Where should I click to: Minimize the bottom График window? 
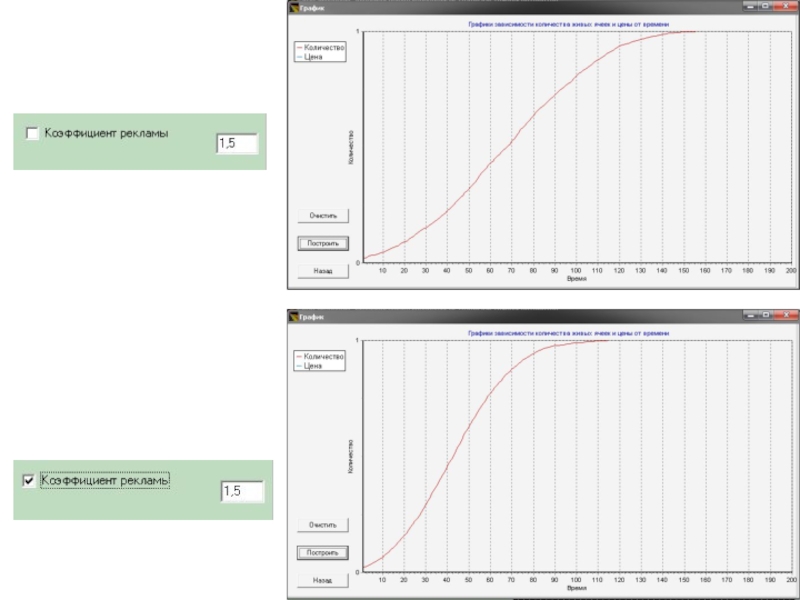[x=750, y=315]
